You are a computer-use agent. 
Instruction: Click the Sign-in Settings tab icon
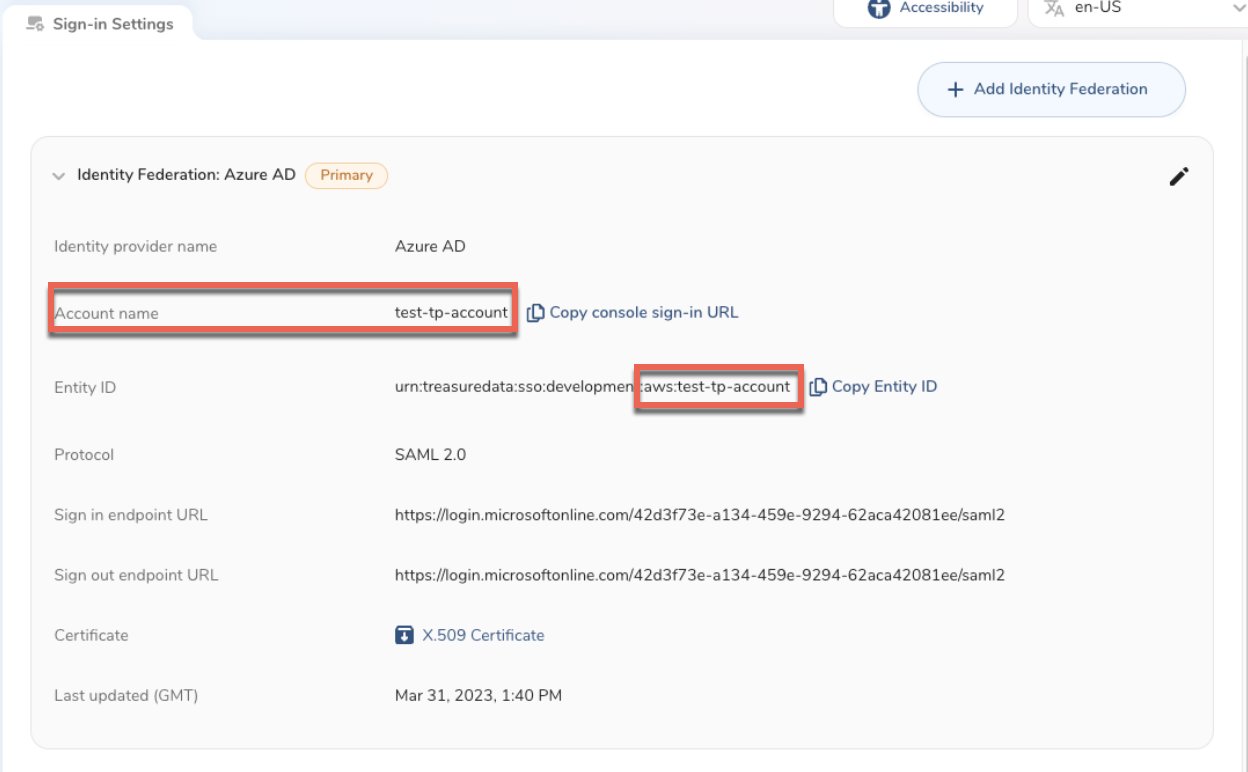35,24
